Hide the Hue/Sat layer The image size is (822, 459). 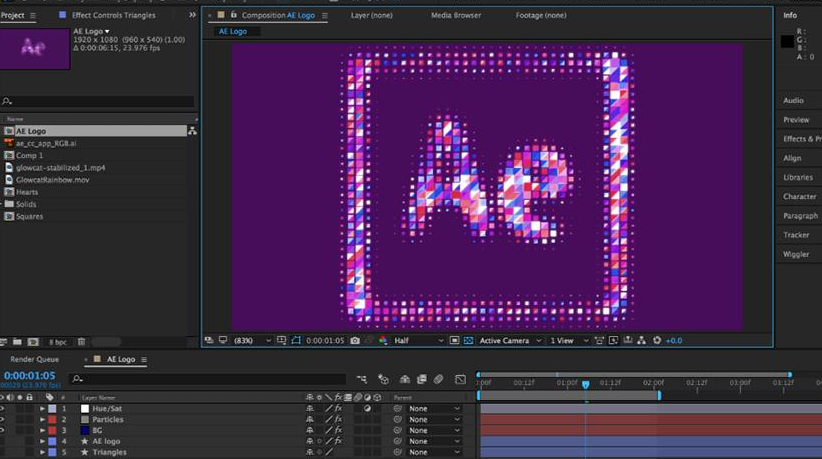(x=2, y=408)
